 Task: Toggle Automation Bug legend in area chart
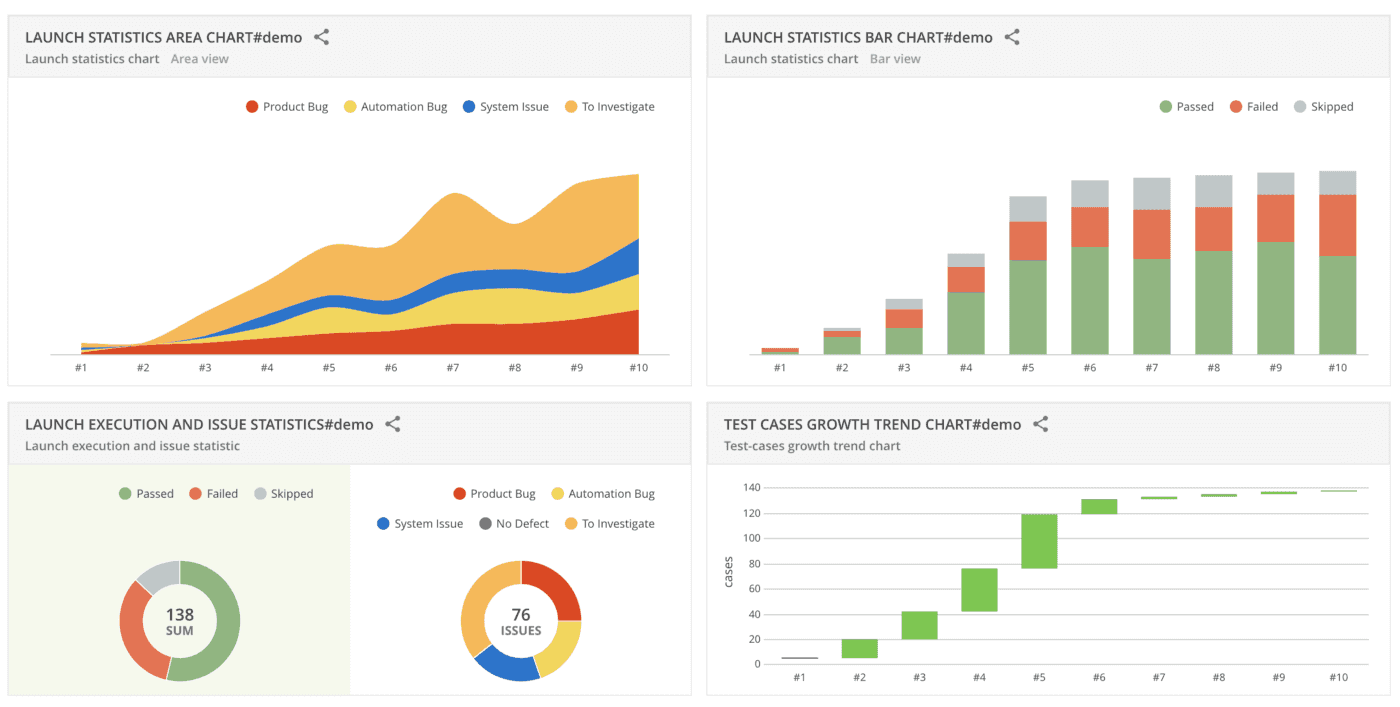click(395, 107)
